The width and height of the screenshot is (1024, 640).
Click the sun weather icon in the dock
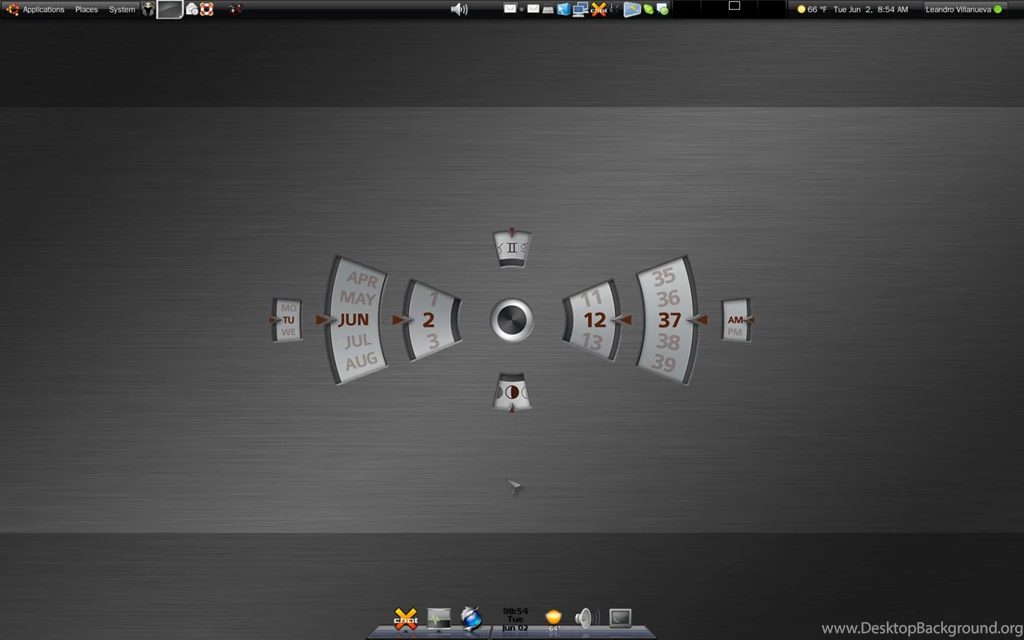(x=553, y=618)
